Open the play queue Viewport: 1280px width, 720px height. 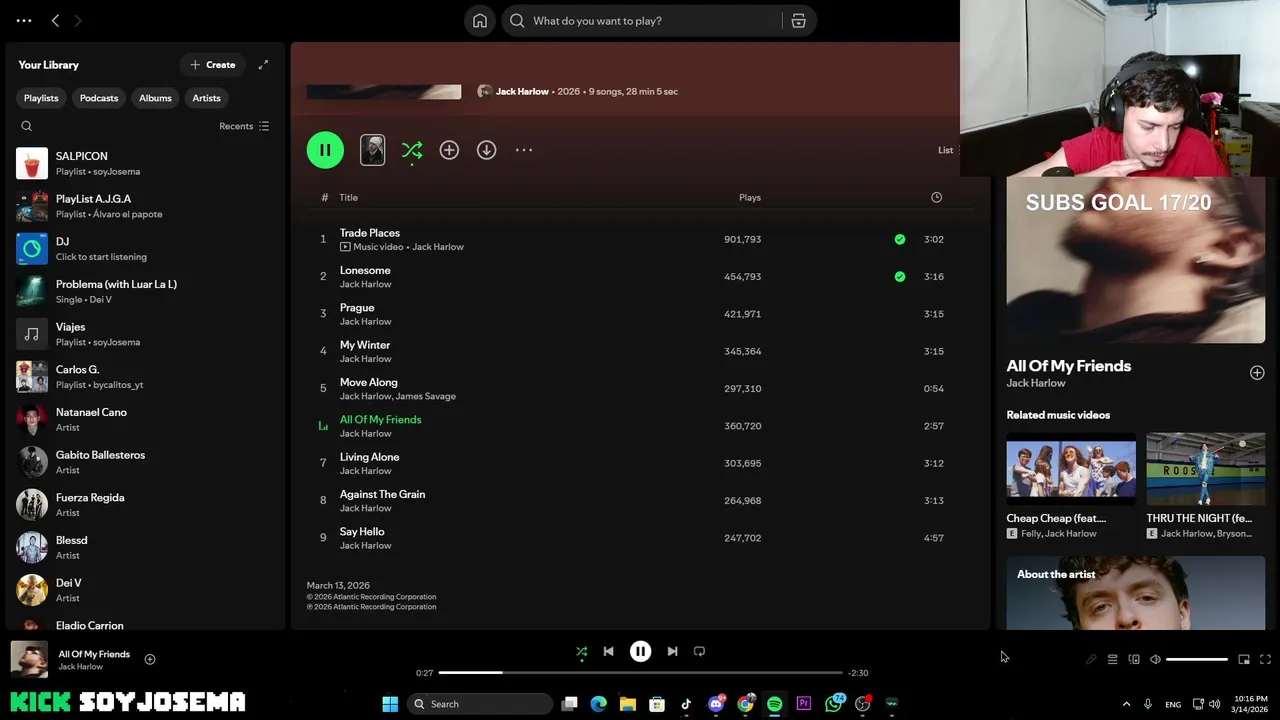(x=1112, y=660)
